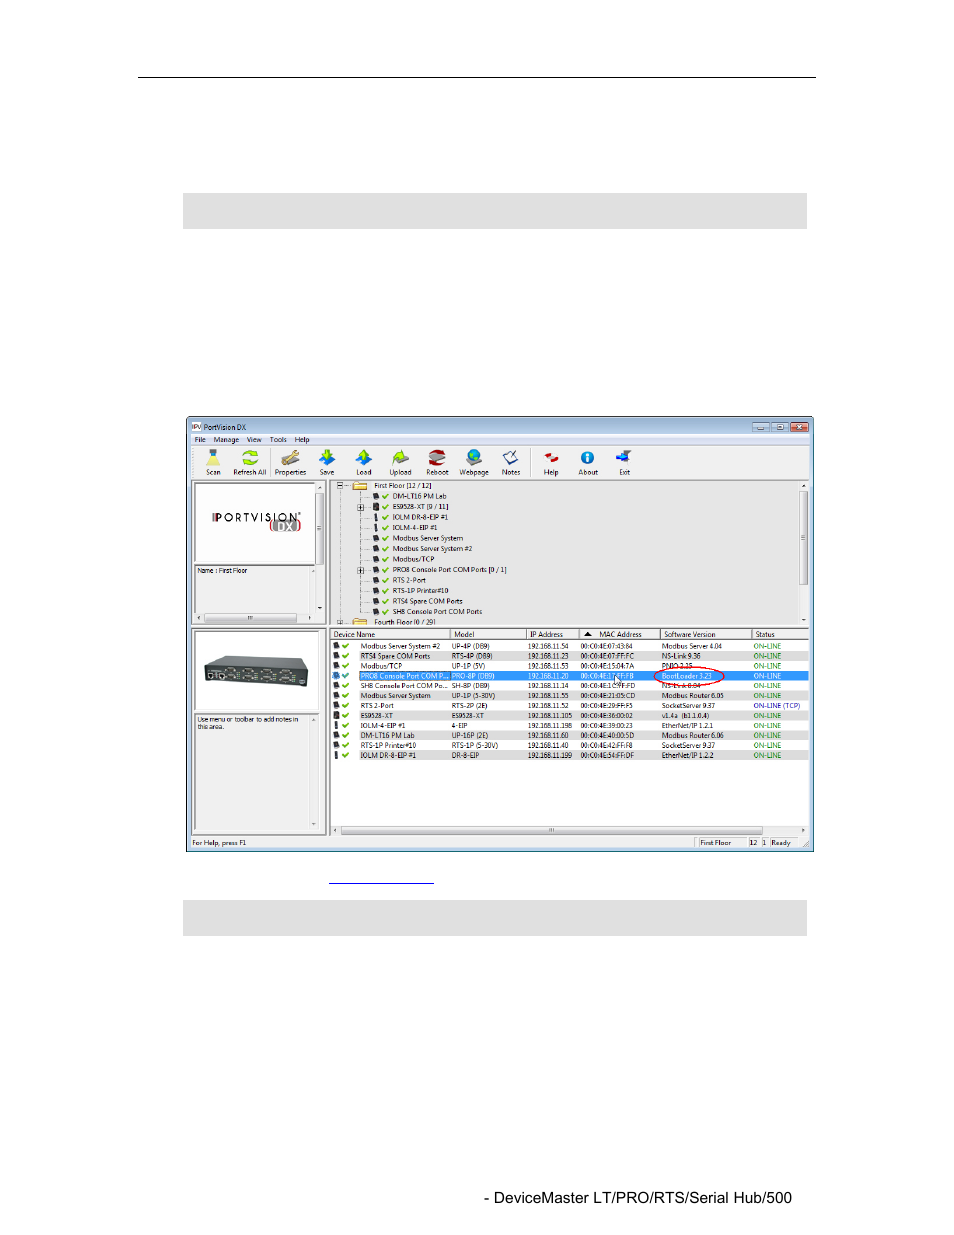Click the PortVision DX logo panel
The image size is (954, 1235).
(255, 523)
